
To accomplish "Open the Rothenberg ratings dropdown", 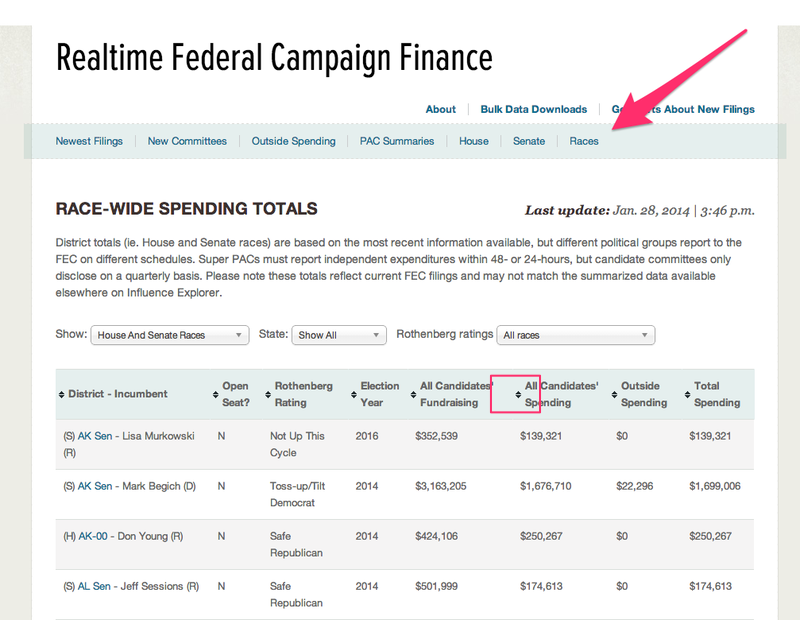I will coord(575,335).
